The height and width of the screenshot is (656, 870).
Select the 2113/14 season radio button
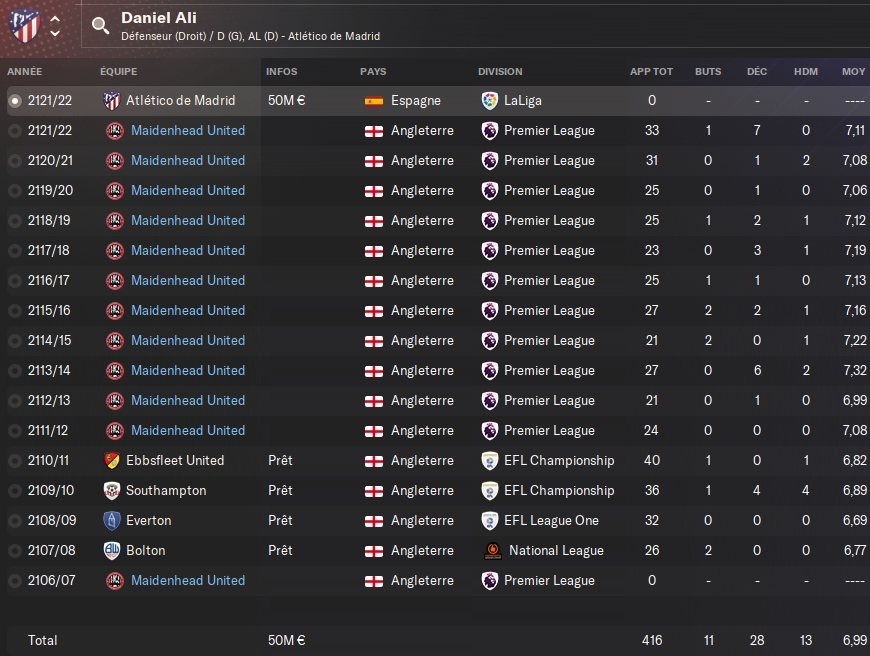pos(14,371)
